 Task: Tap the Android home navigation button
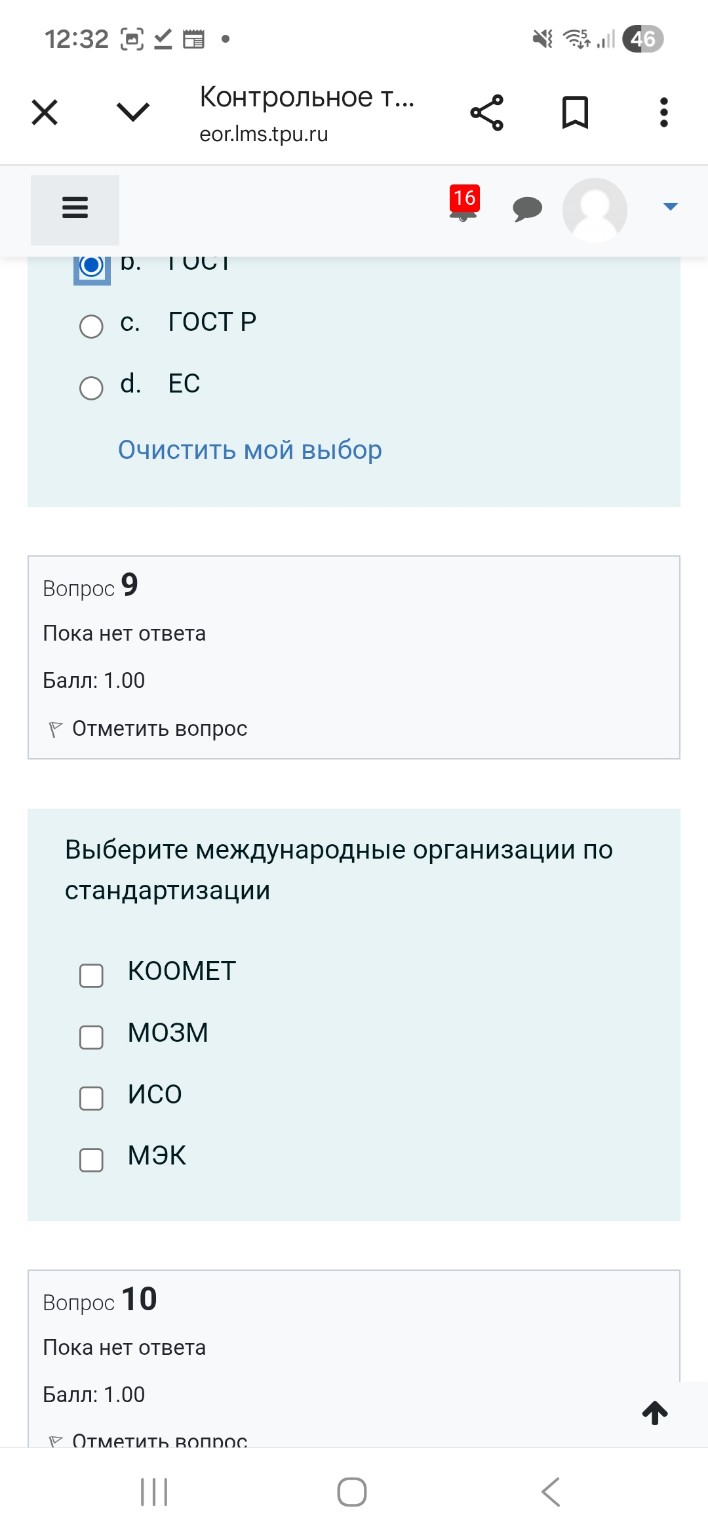coord(351,1490)
